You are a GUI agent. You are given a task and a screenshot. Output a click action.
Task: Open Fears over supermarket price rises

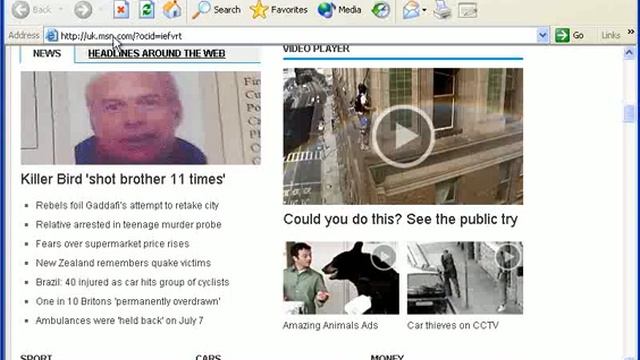pos(113,244)
